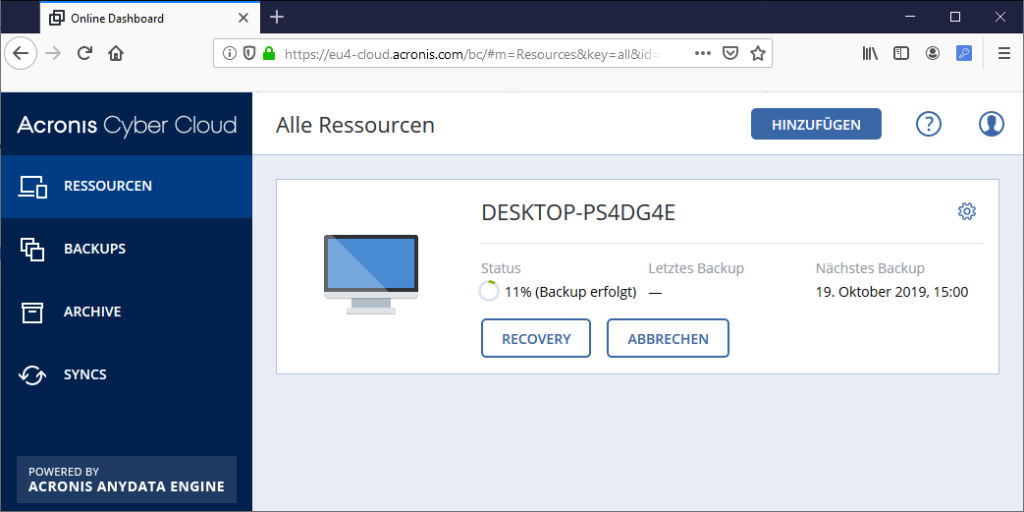Screen dimensions: 1024x512
Task: Open the Backups sidebar section
Action: pyautogui.click(x=126, y=249)
